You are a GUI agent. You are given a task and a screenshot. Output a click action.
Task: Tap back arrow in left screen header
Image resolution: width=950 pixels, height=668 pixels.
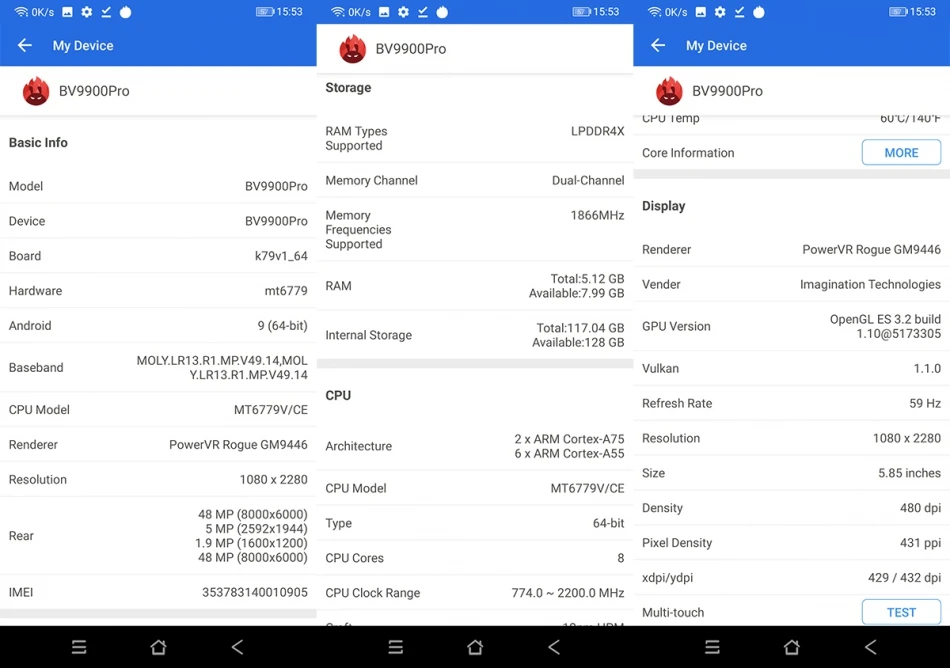point(24,45)
